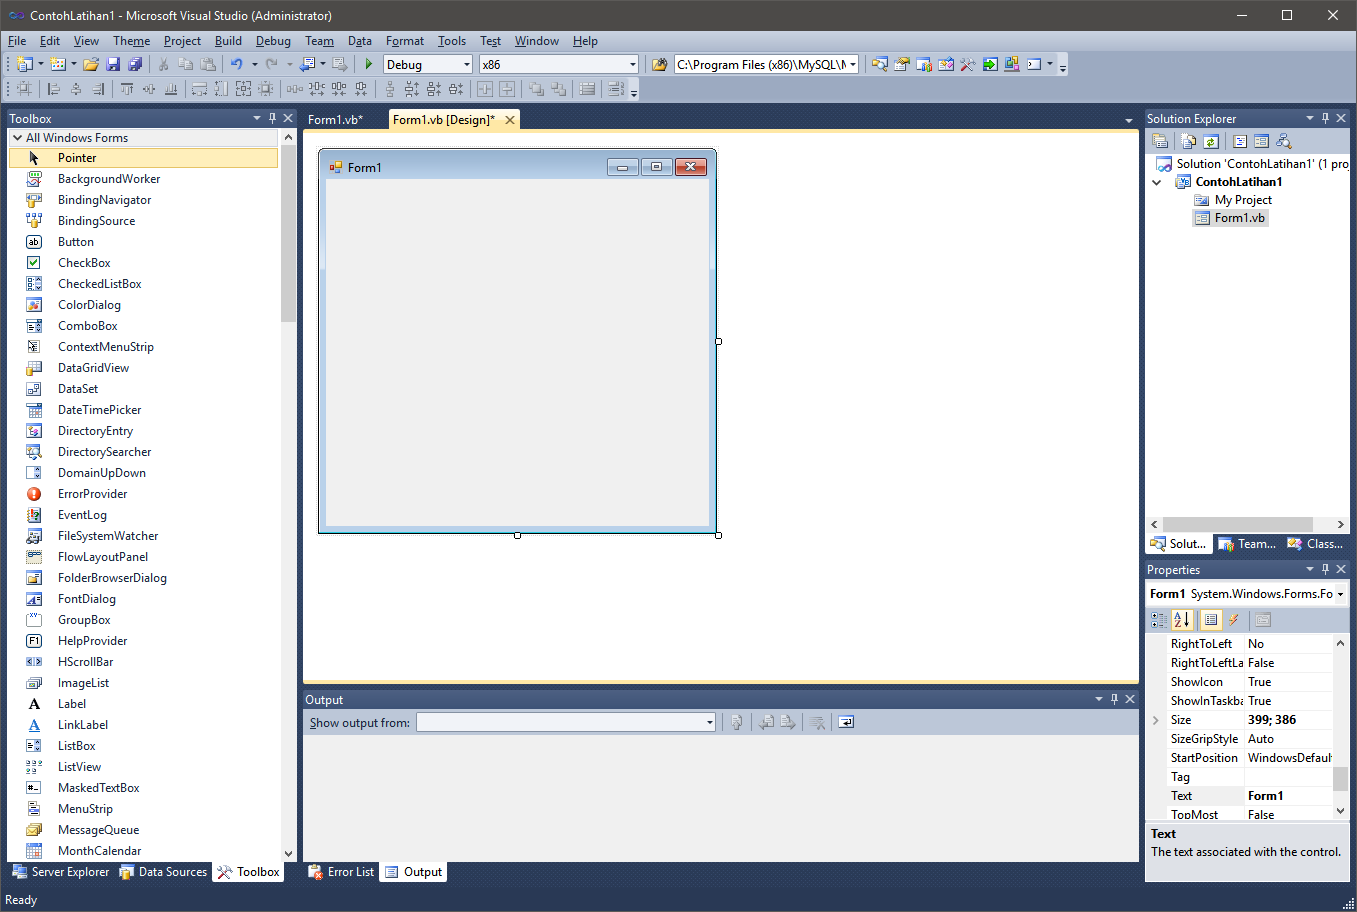Set TopMost property to True
This screenshot has height=912, width=1357.
pos(1288,814)
